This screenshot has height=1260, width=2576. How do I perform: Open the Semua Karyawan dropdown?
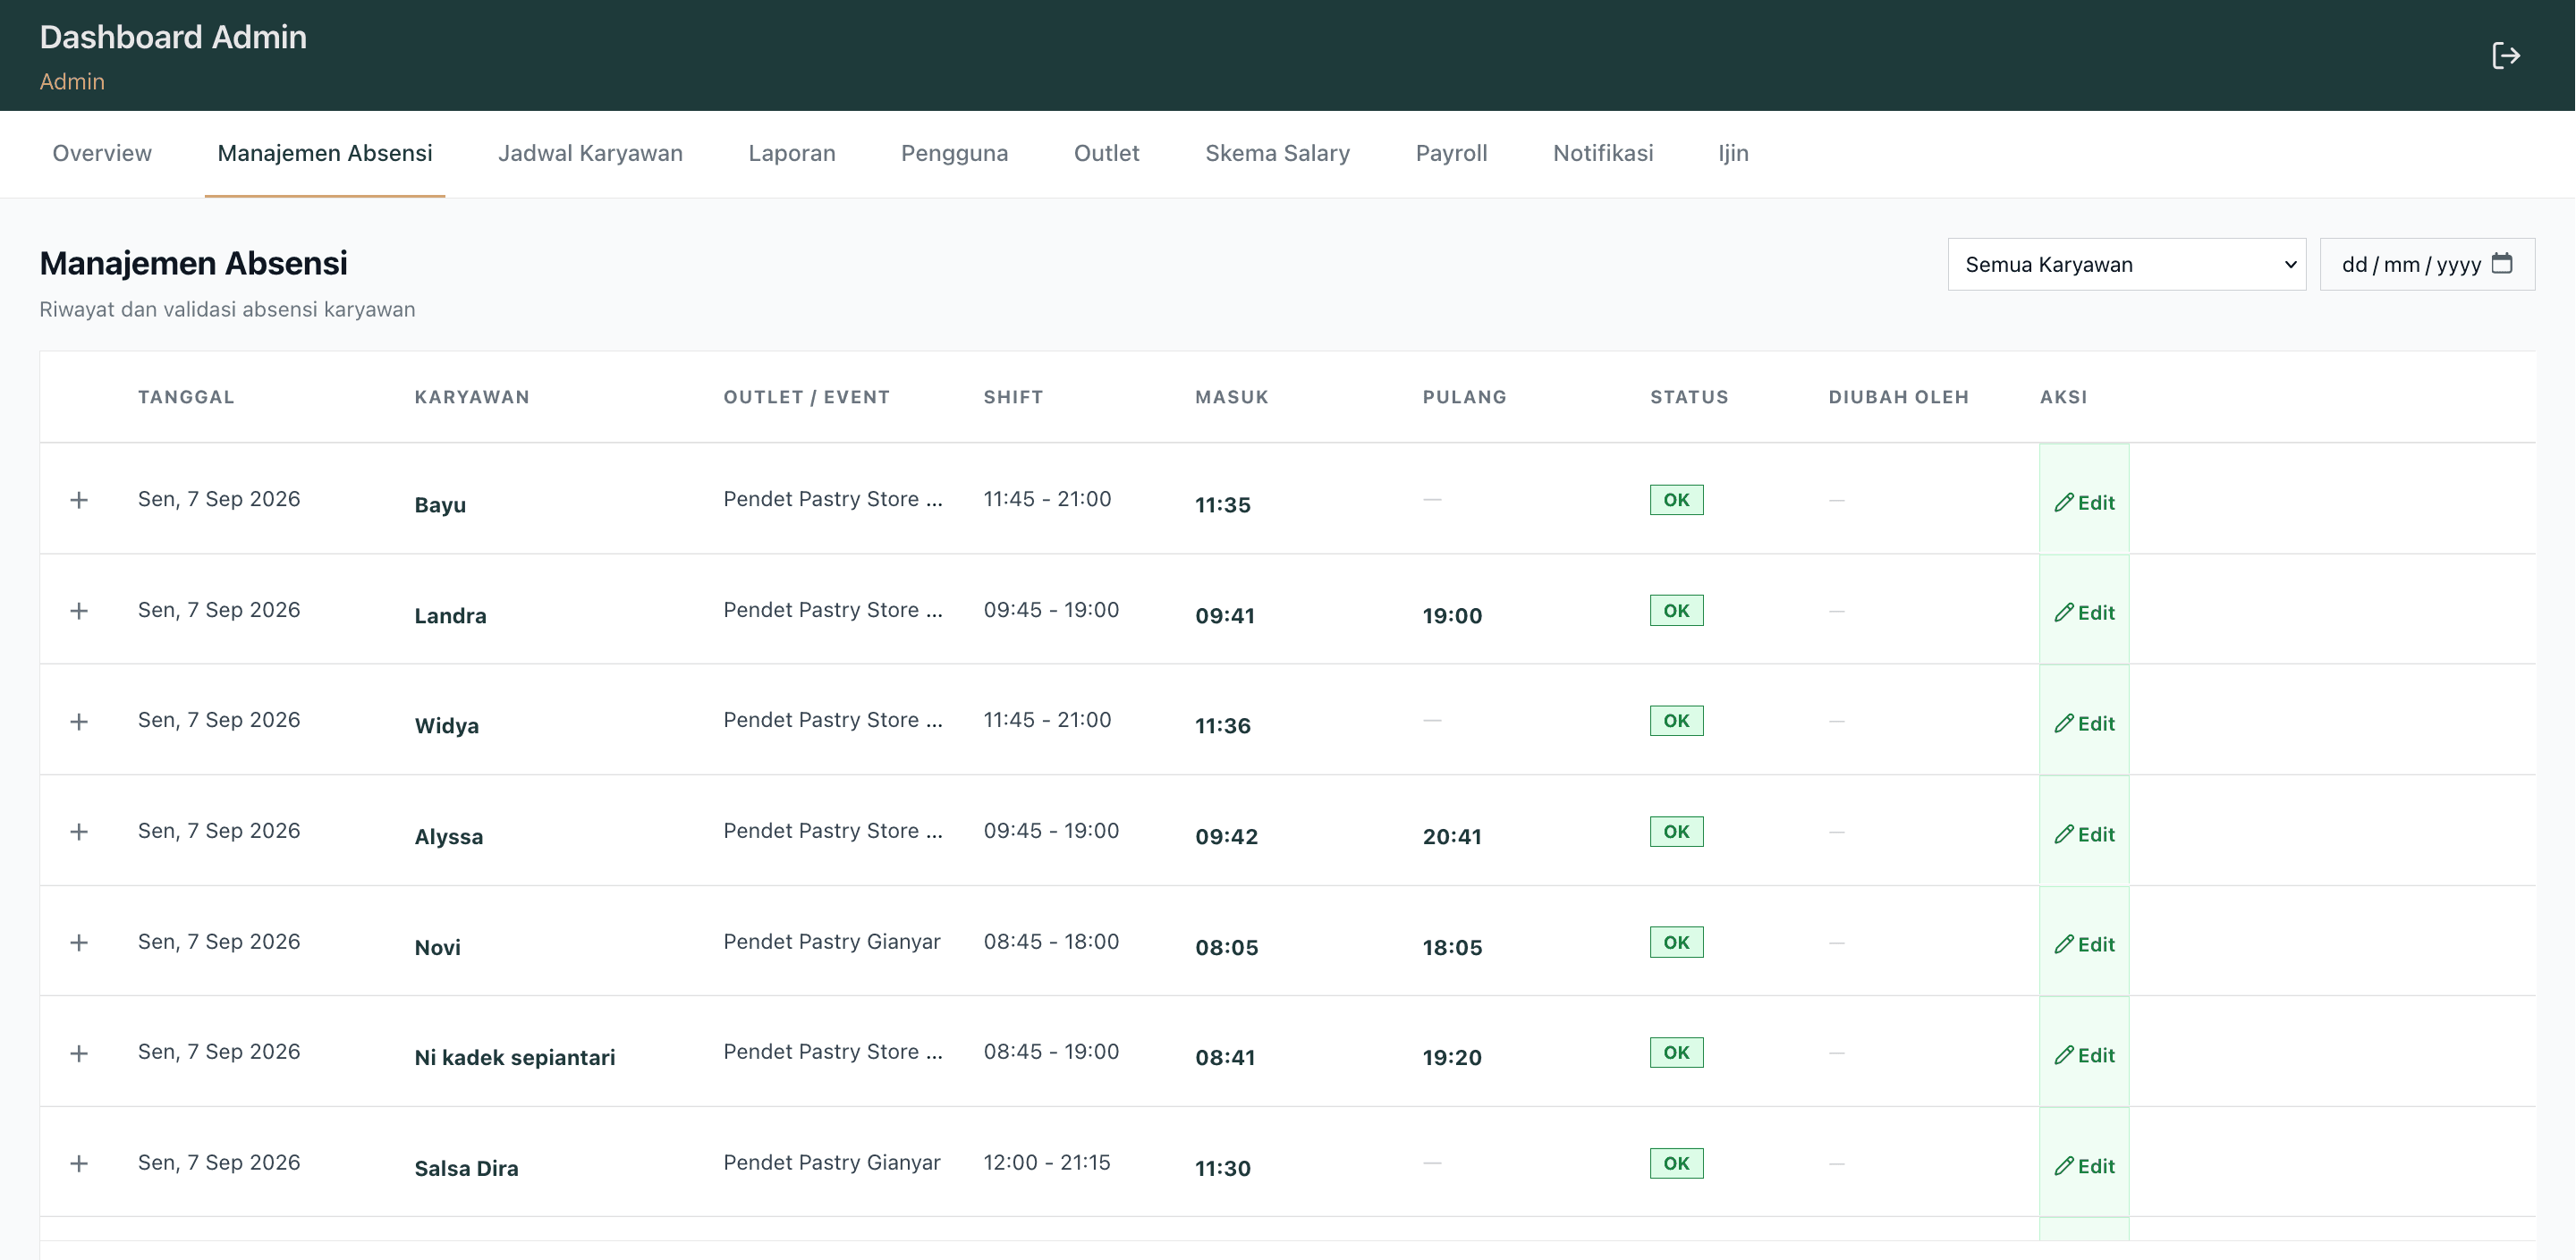[x=2126, y=264]
